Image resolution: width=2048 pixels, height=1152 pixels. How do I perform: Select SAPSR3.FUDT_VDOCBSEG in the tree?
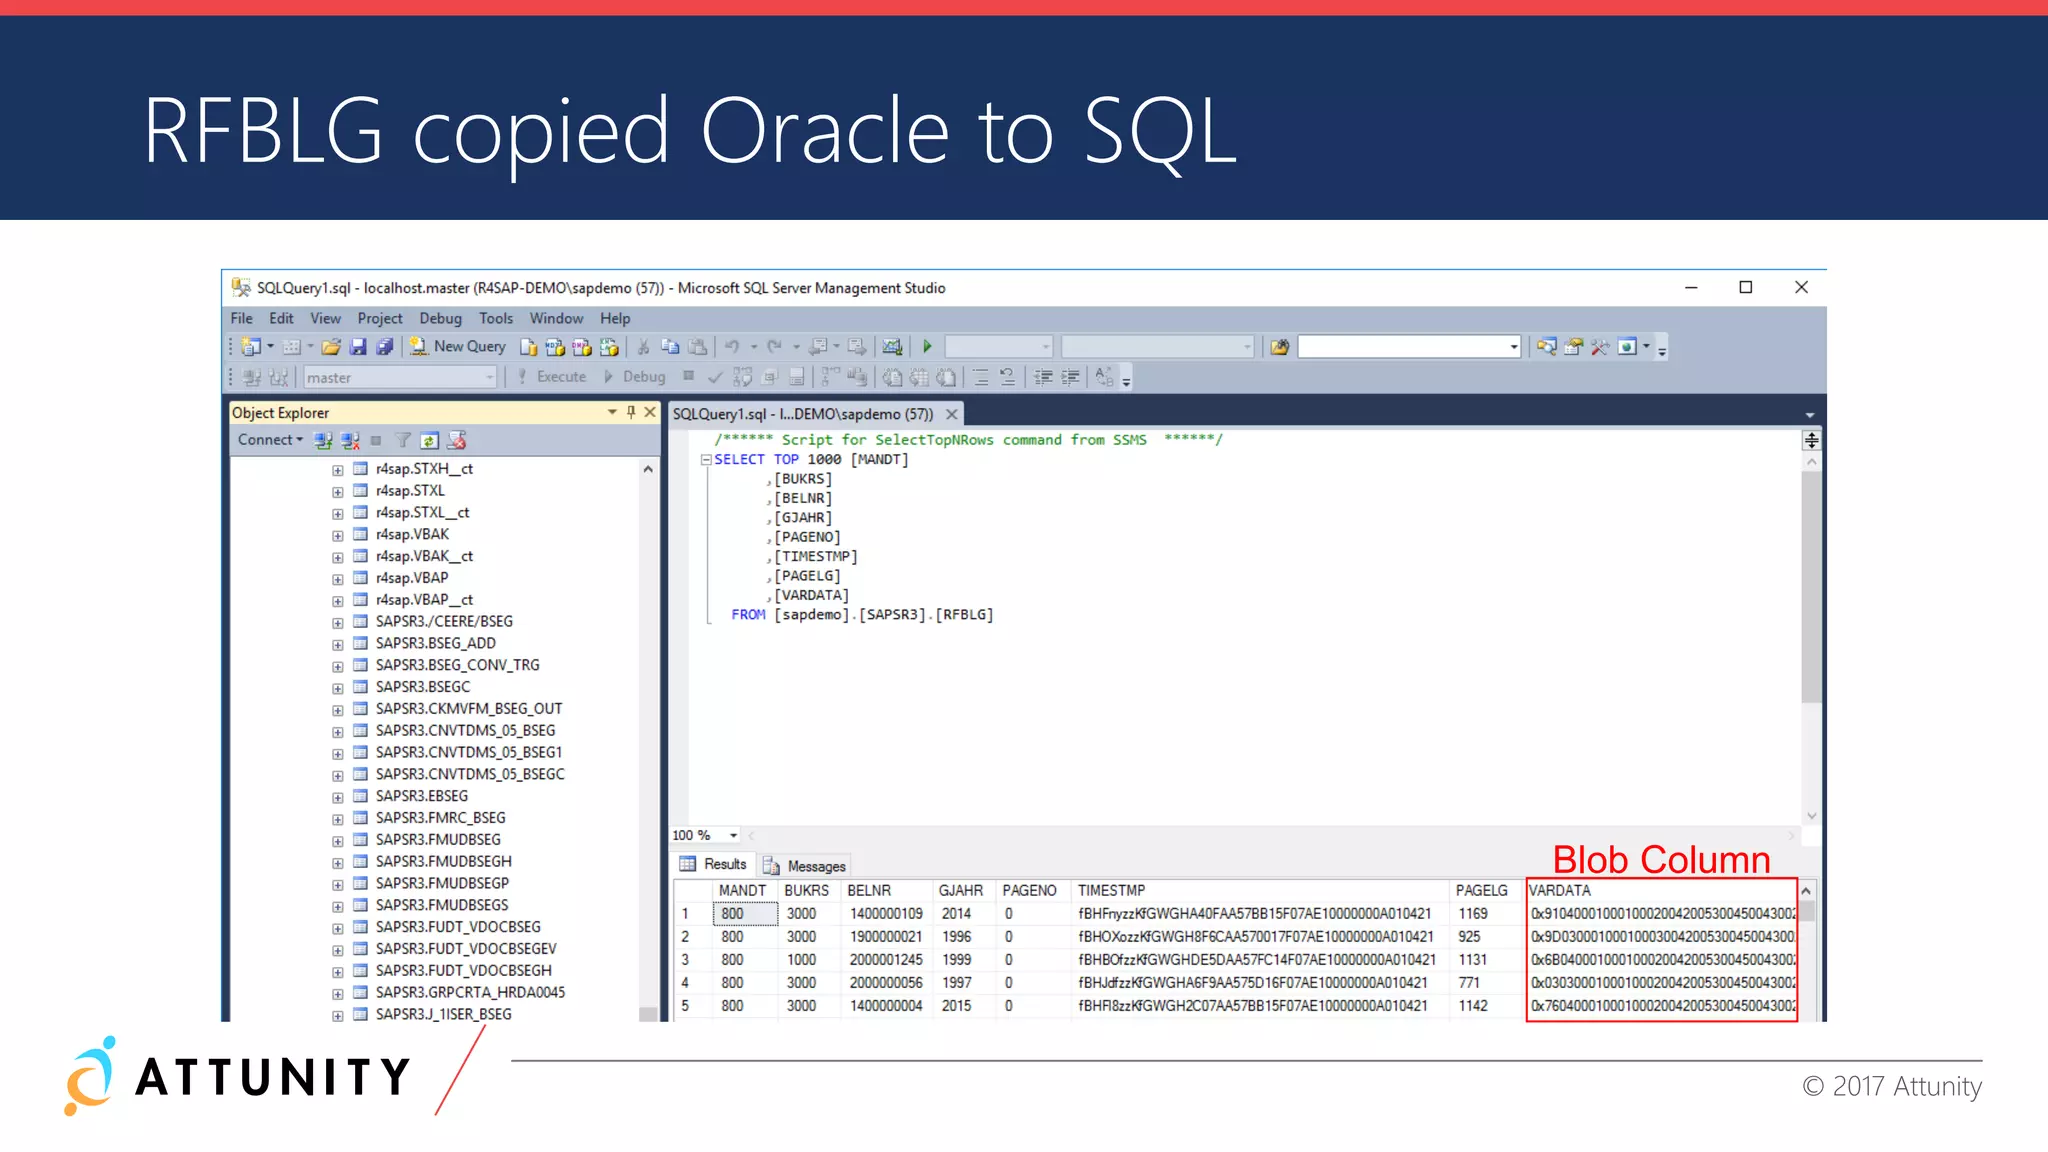pyautogui.click(x=458, y=927)
